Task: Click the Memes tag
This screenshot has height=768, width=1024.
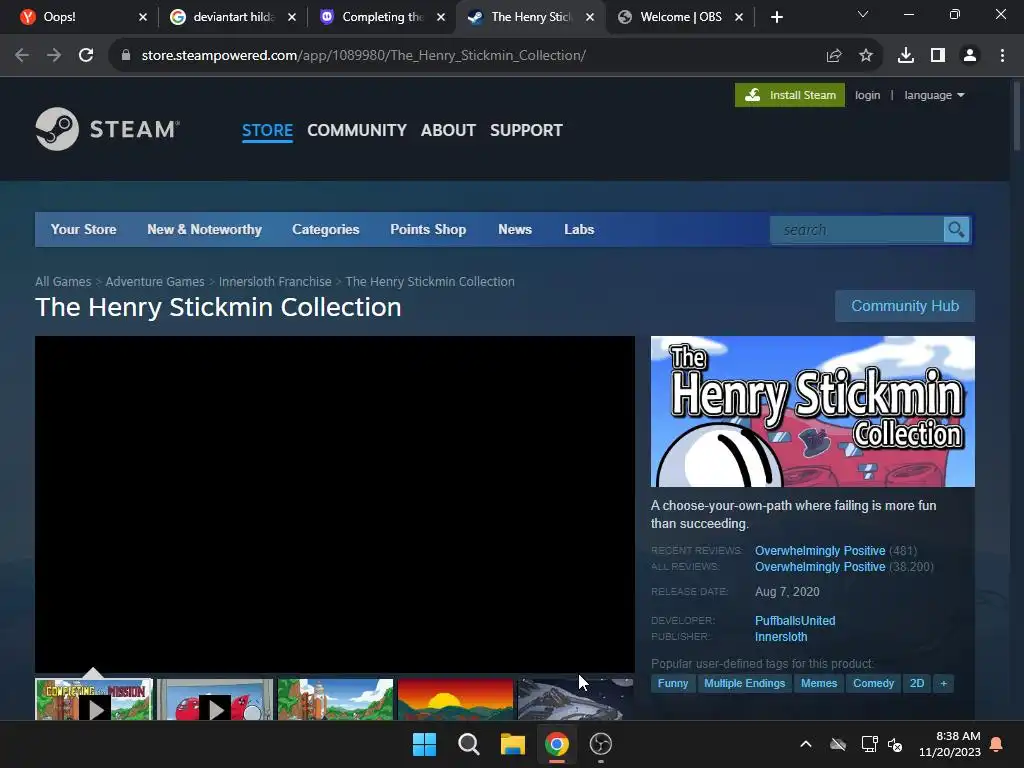Action: [x=819, y=683]
